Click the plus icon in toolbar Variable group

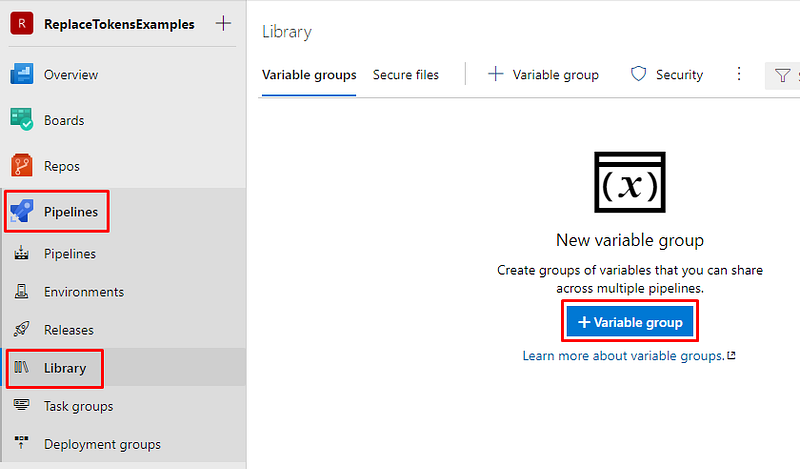[495, 74]
